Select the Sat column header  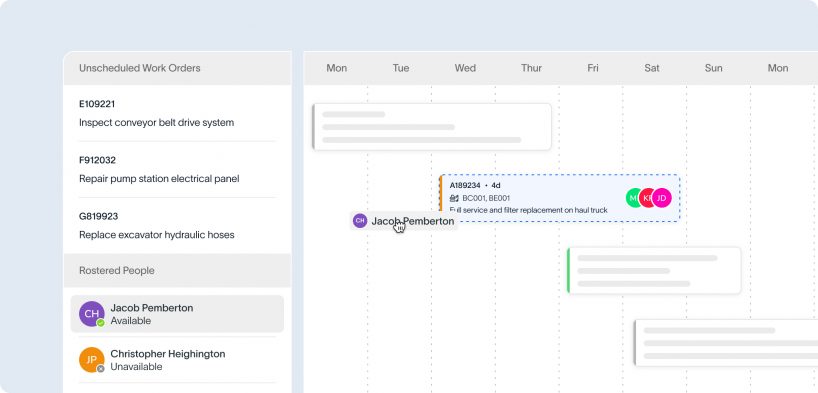[x=652, y=68]
